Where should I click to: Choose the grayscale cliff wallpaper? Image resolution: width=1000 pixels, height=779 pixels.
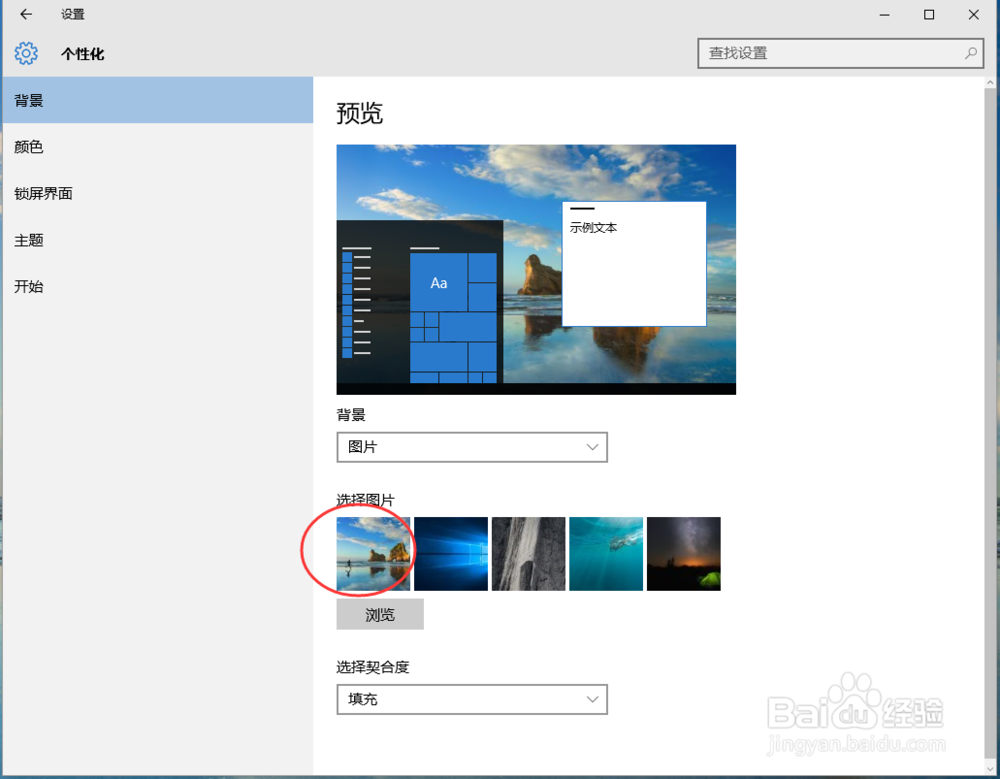[528, 553]
